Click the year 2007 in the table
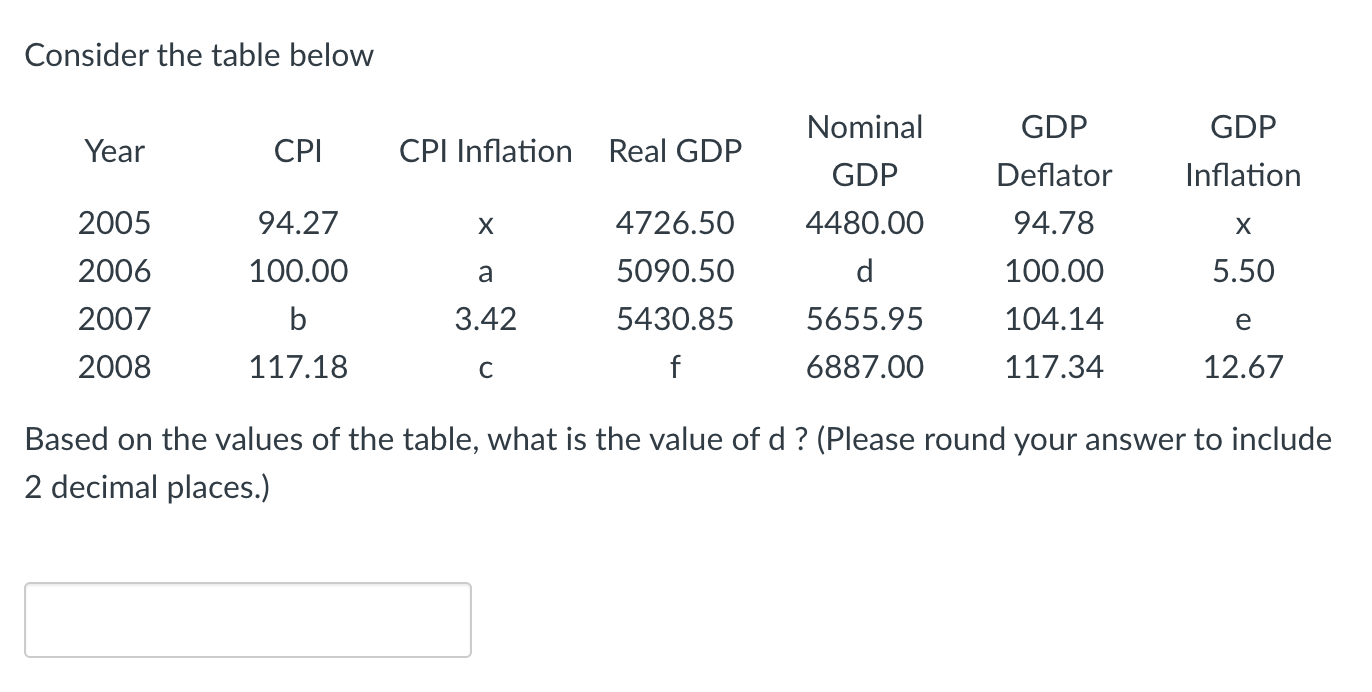The width and height of the screenshot is (1372, 692). 114,319
